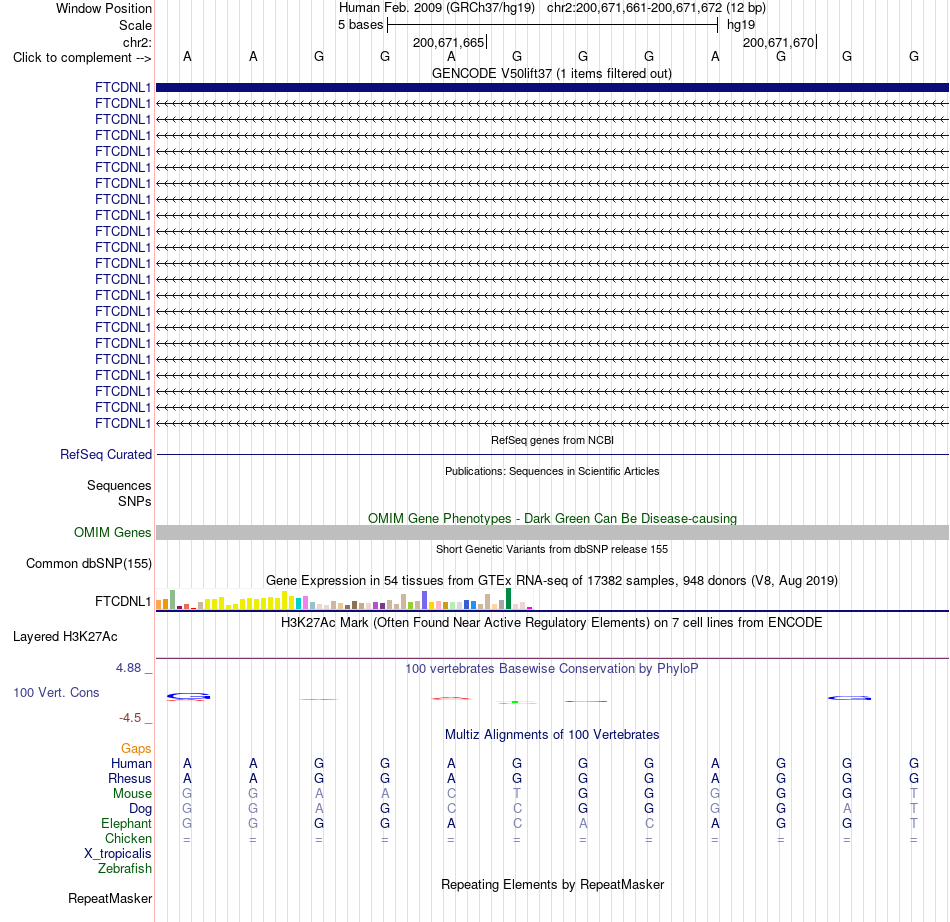Click the 'T' base in the Dog row

pyautogui.click(x=914, y=809)
